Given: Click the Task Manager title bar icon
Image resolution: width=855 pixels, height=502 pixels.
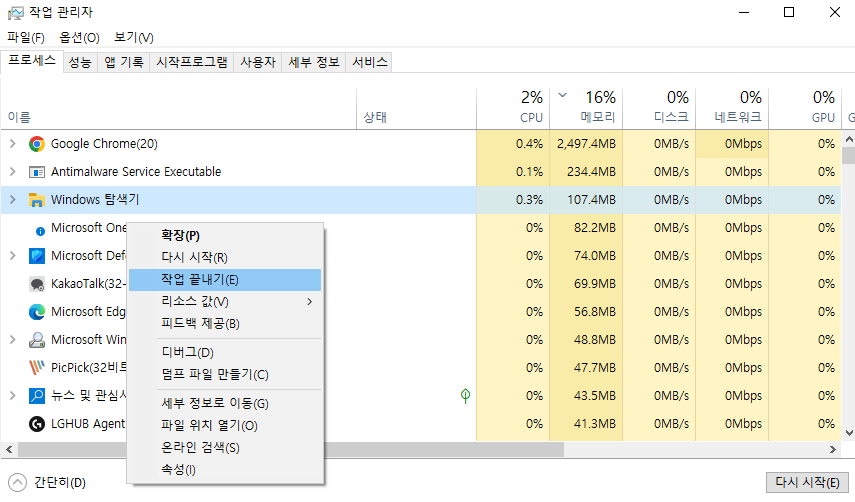Looking at the screenshot, I should point(16,13).
